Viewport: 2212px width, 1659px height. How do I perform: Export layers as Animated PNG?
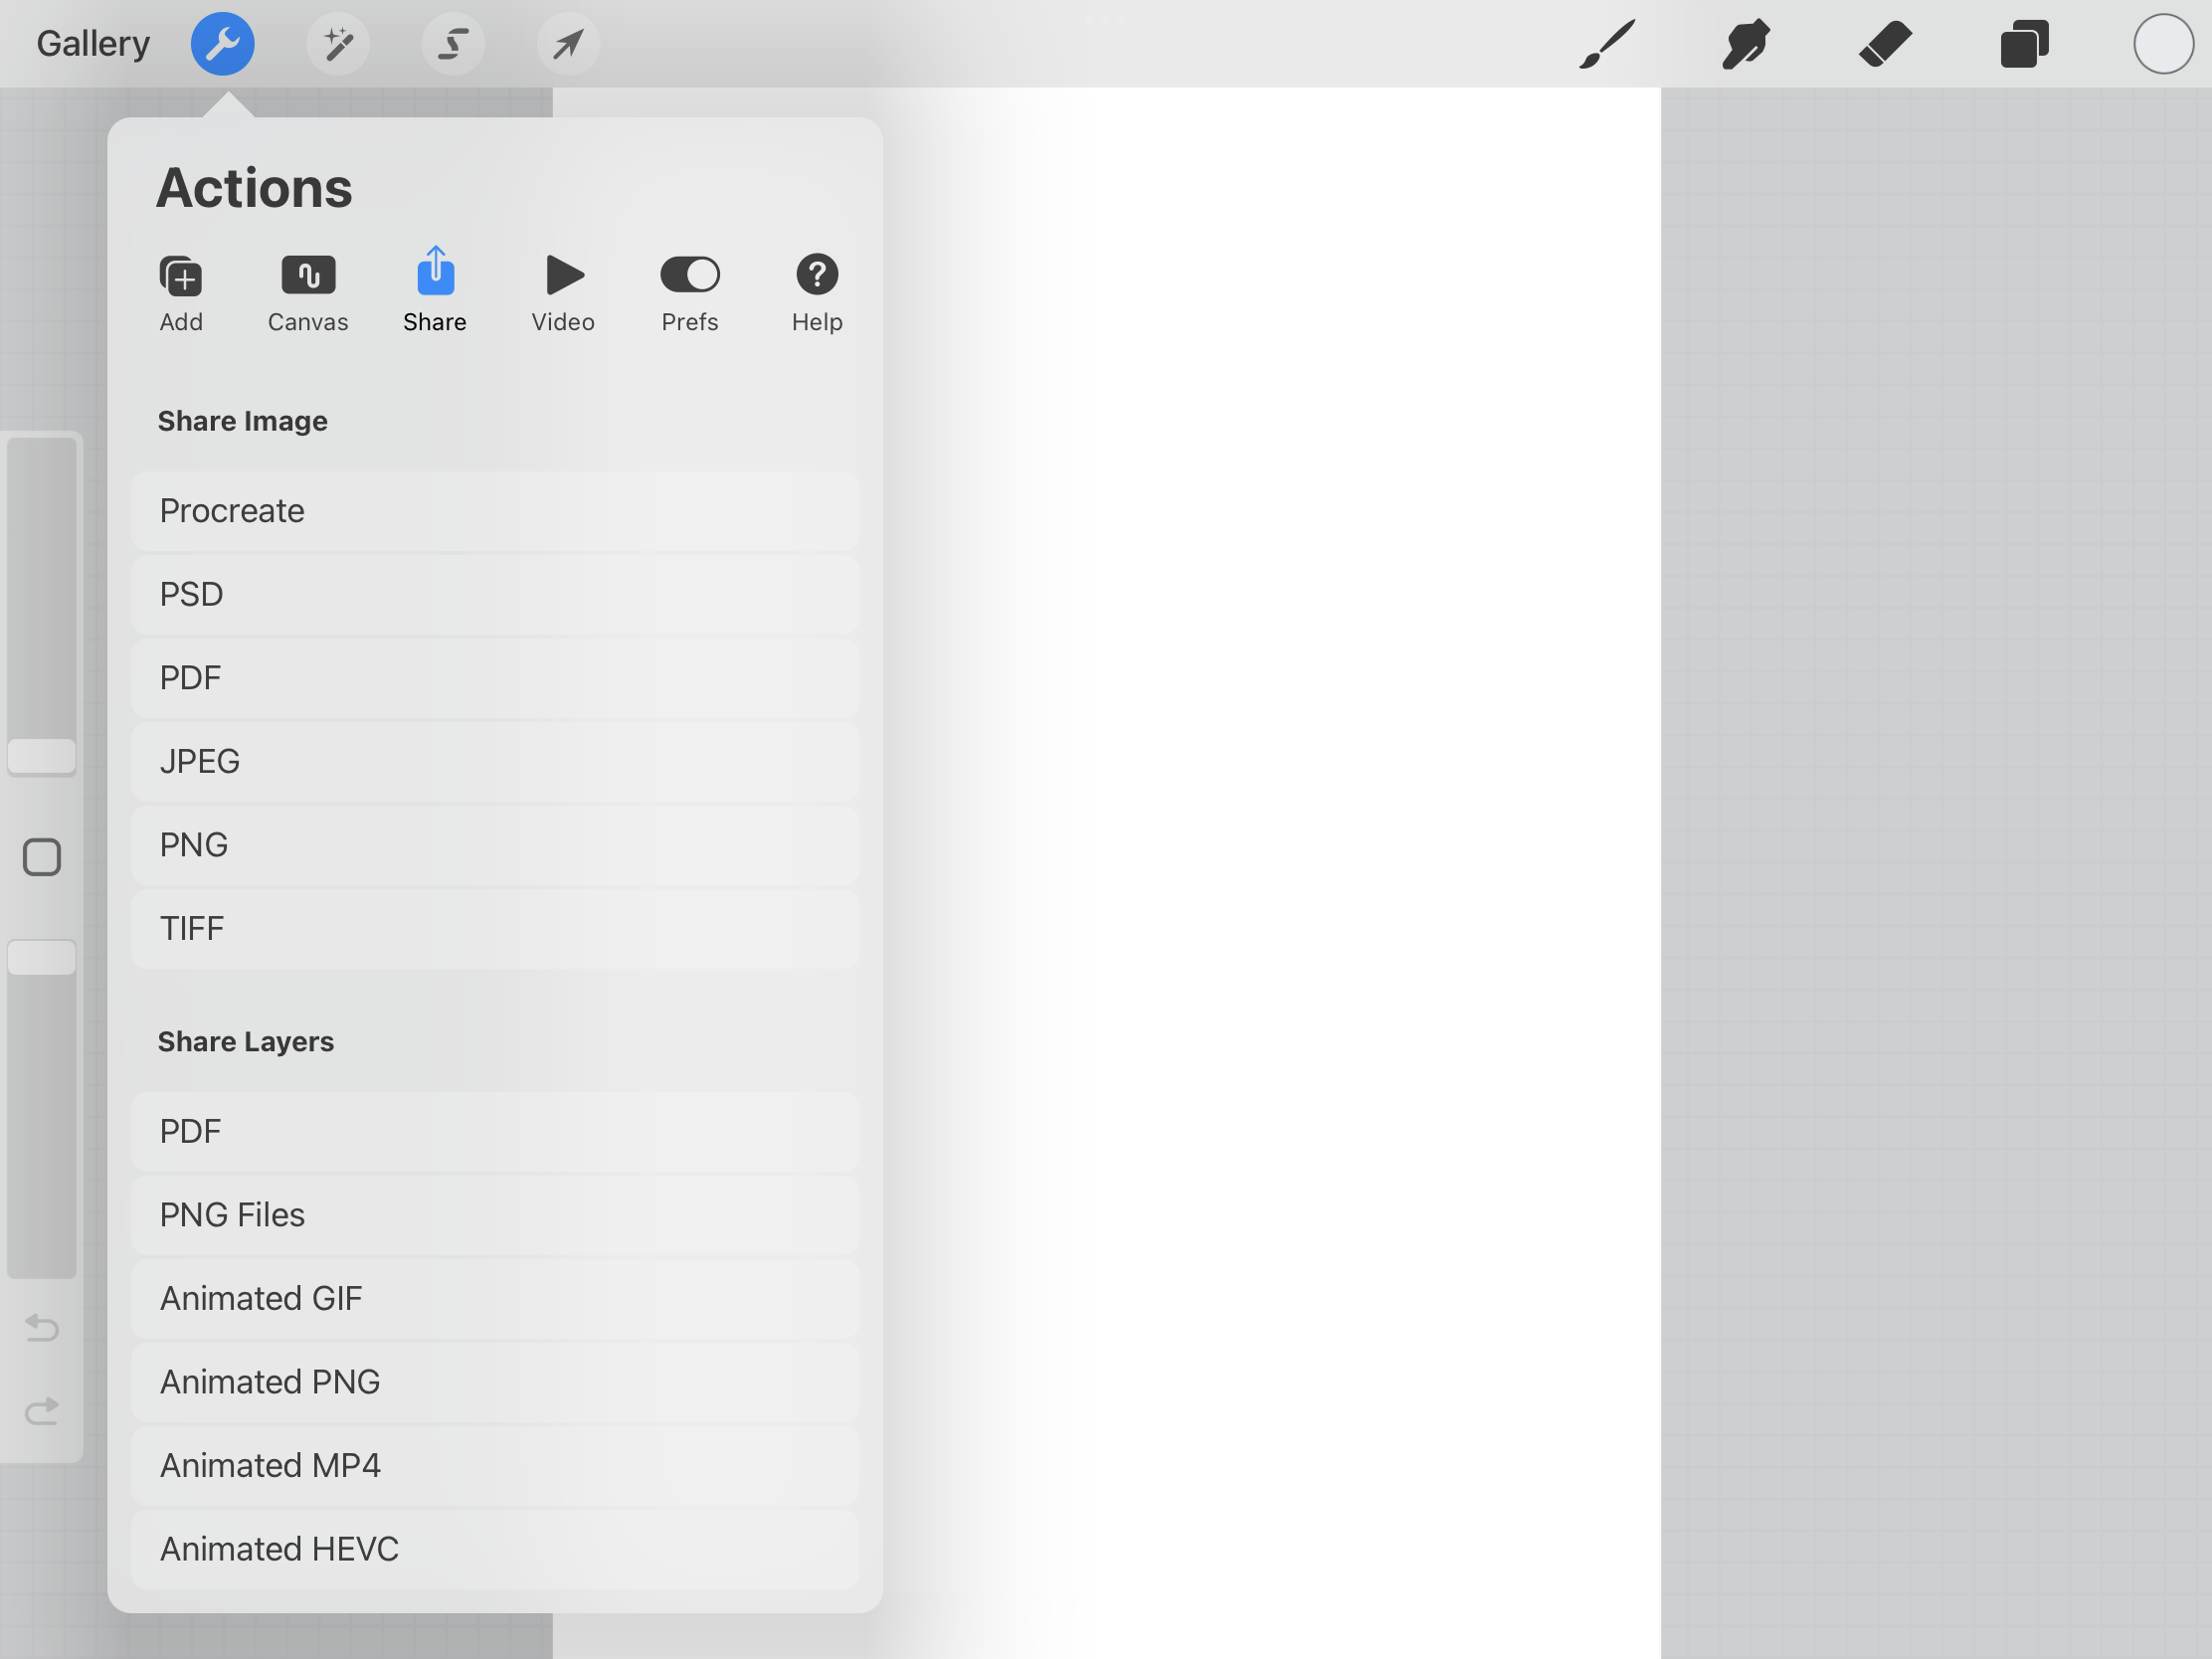[x=495, y=1382]
